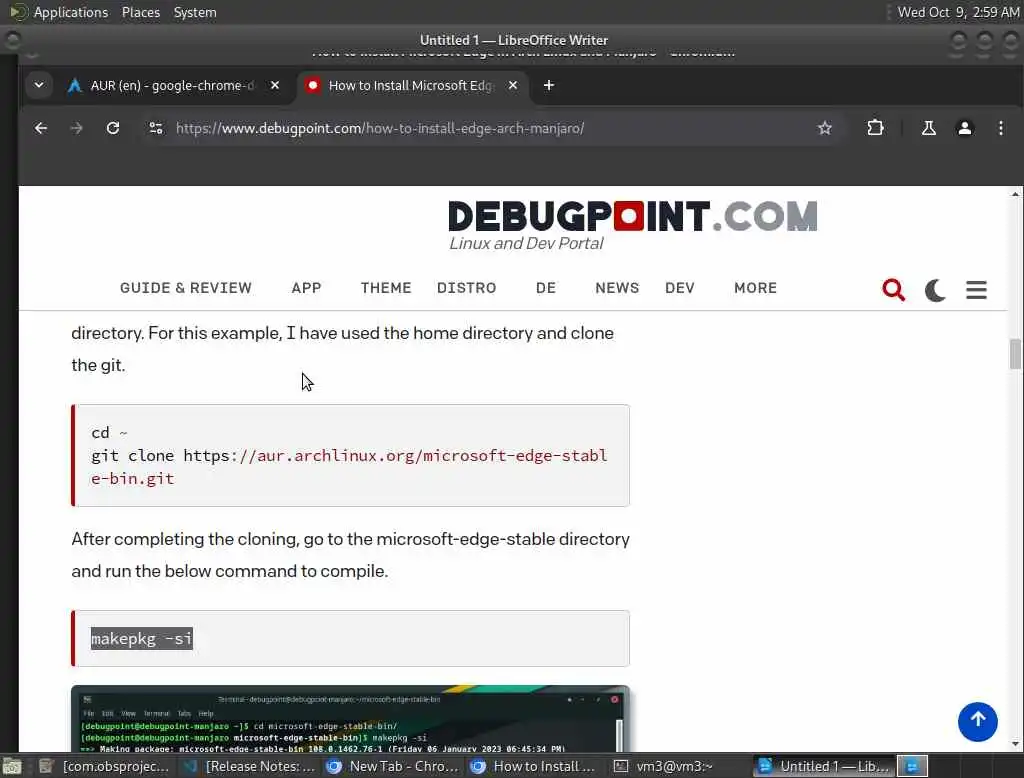Screen dimensions: 1024x778
Task: Open the Chrome three-dot menu
Action: (1000, 128)
